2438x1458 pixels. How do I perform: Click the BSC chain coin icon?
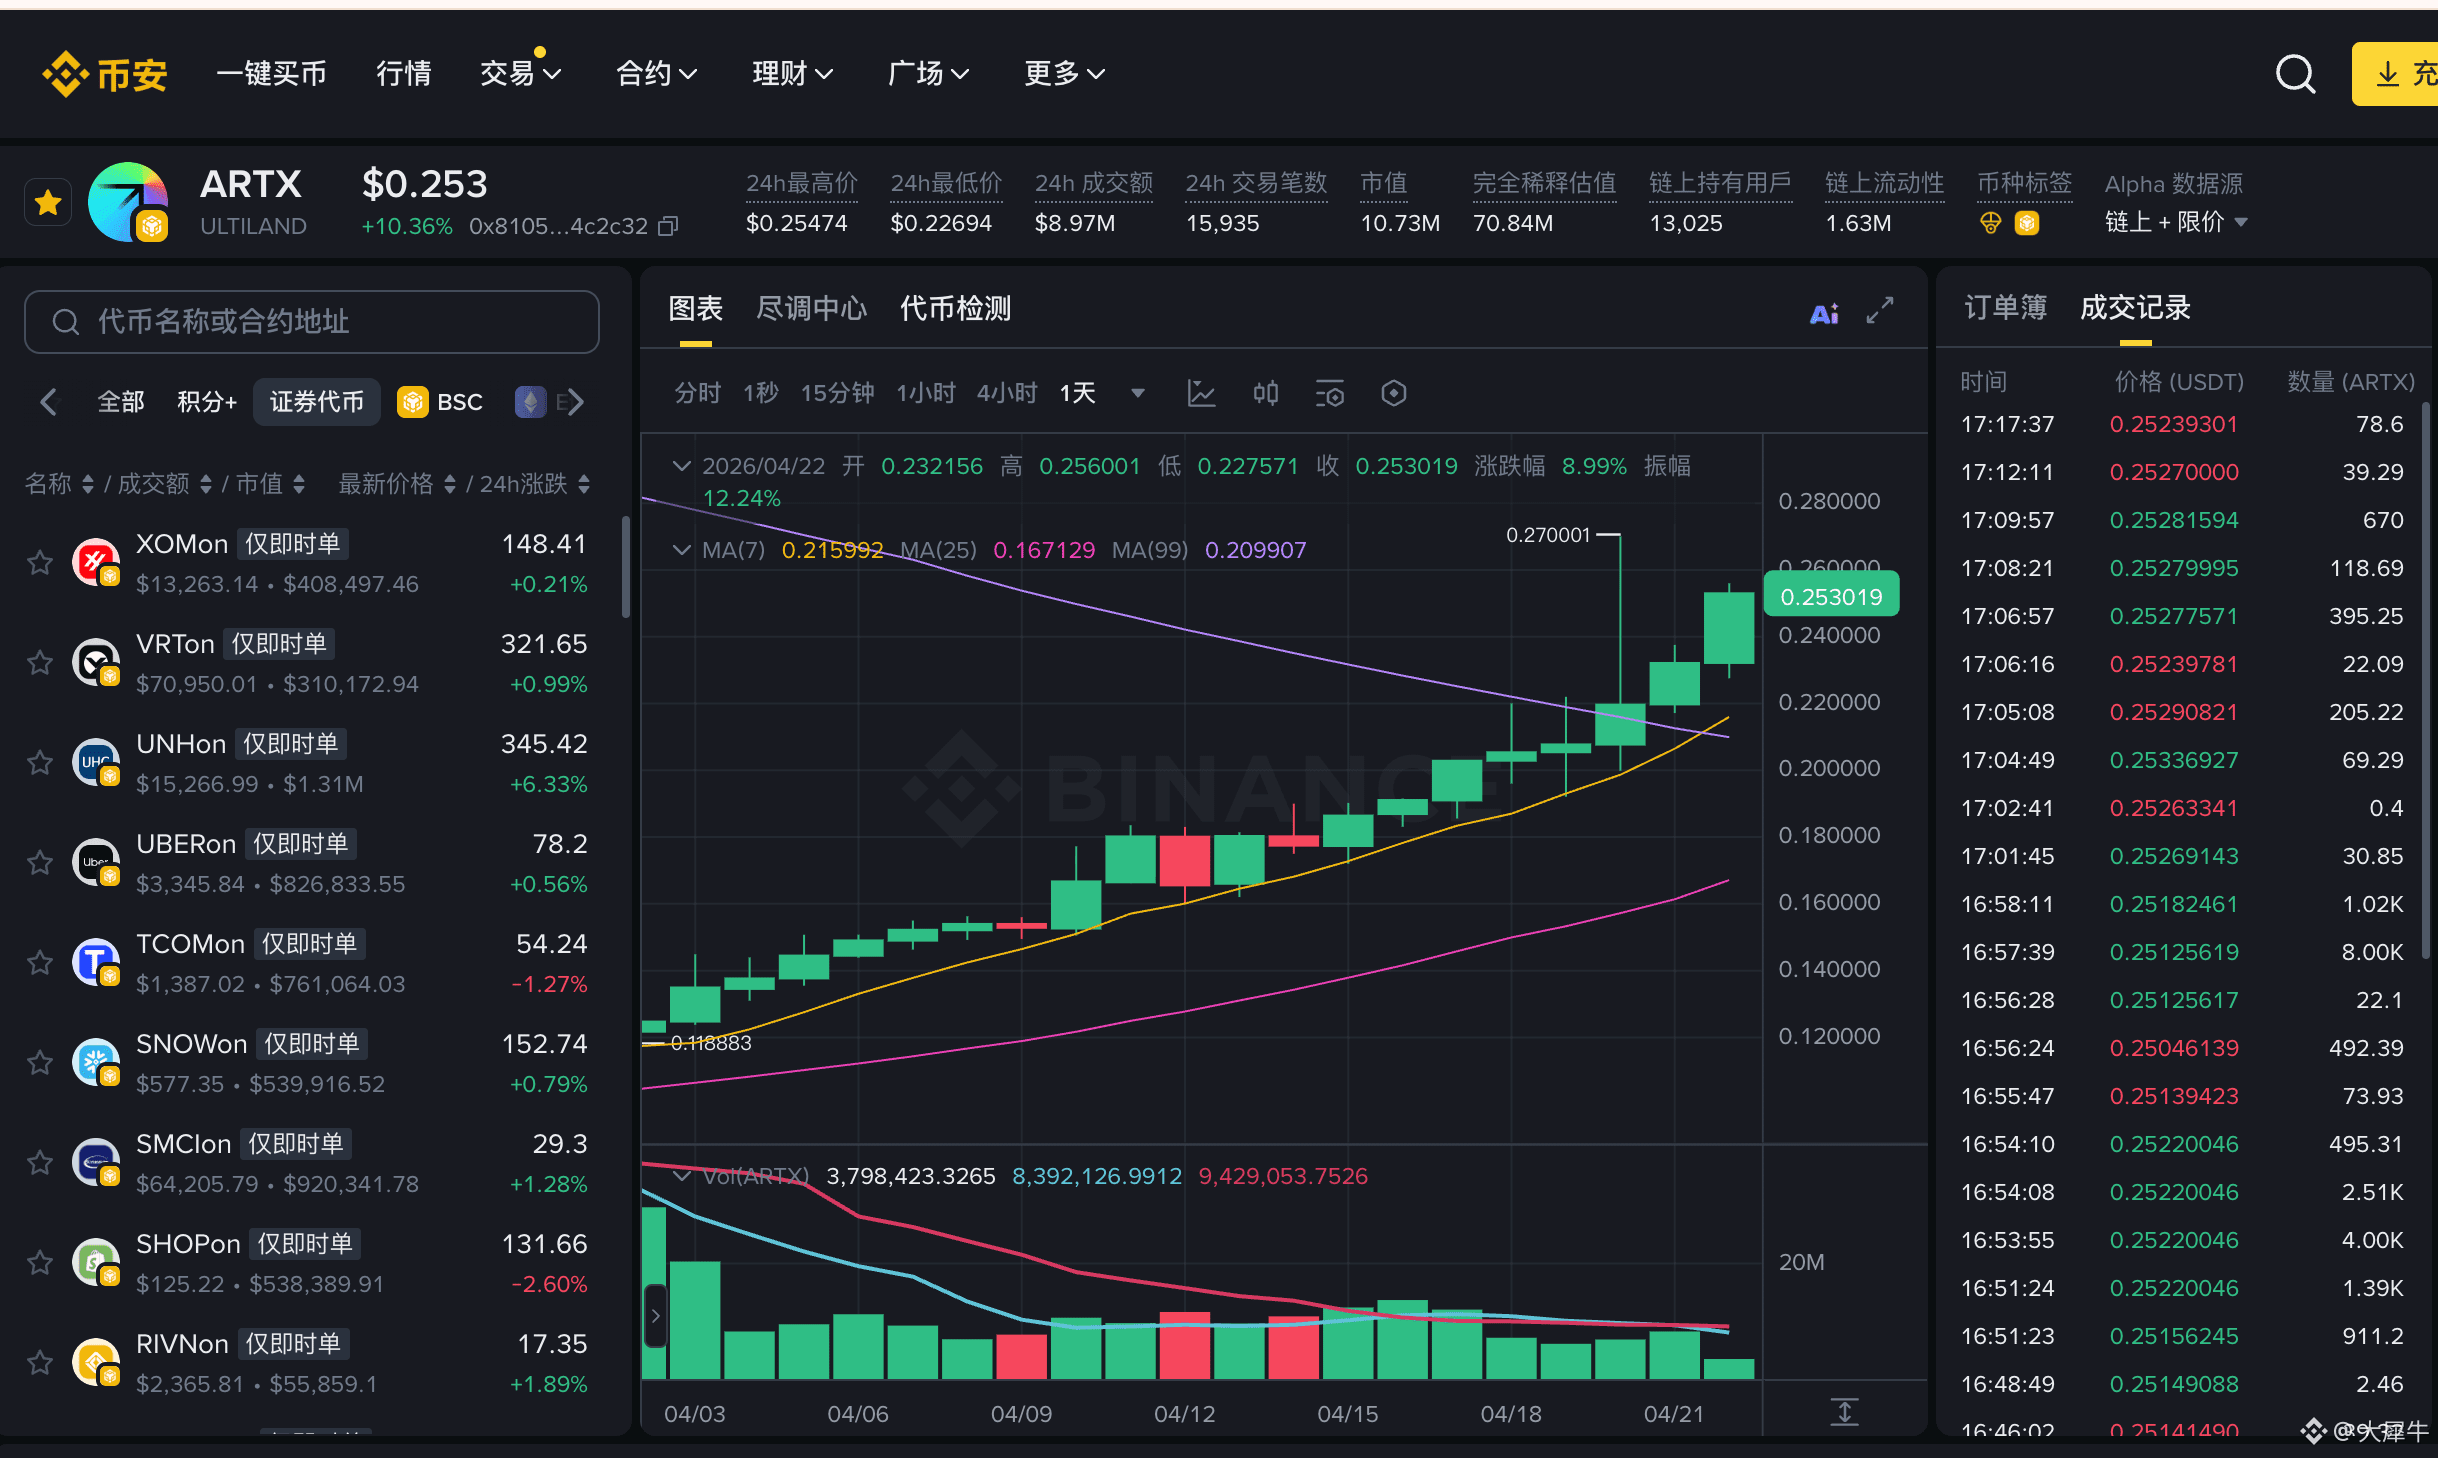click(412, 402)
